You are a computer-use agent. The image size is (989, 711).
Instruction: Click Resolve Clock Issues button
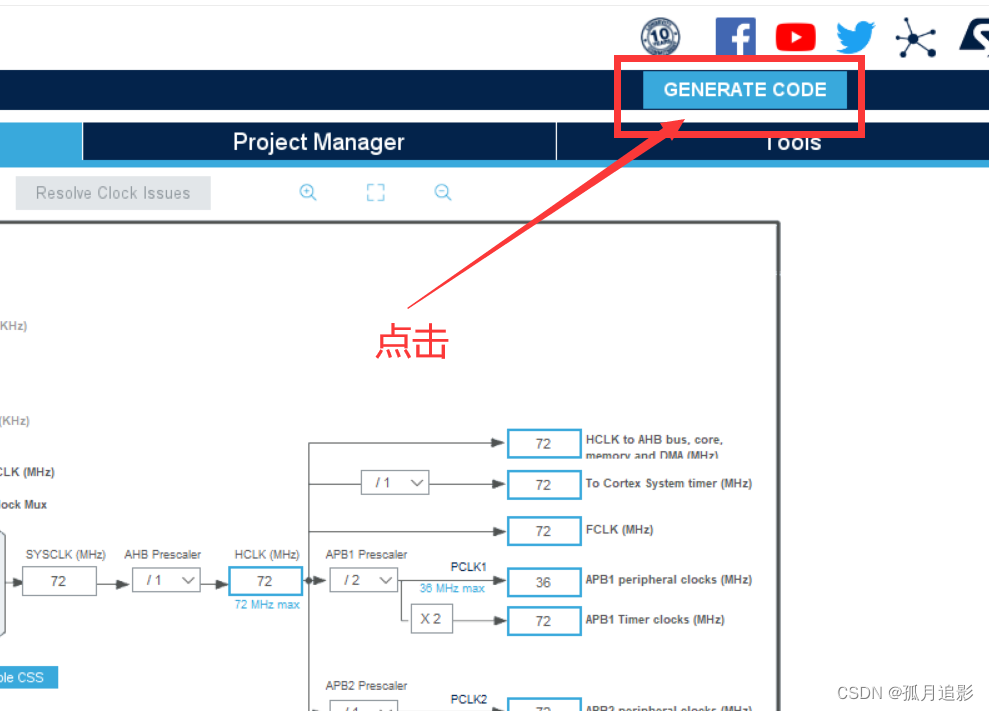pos(113,193)
